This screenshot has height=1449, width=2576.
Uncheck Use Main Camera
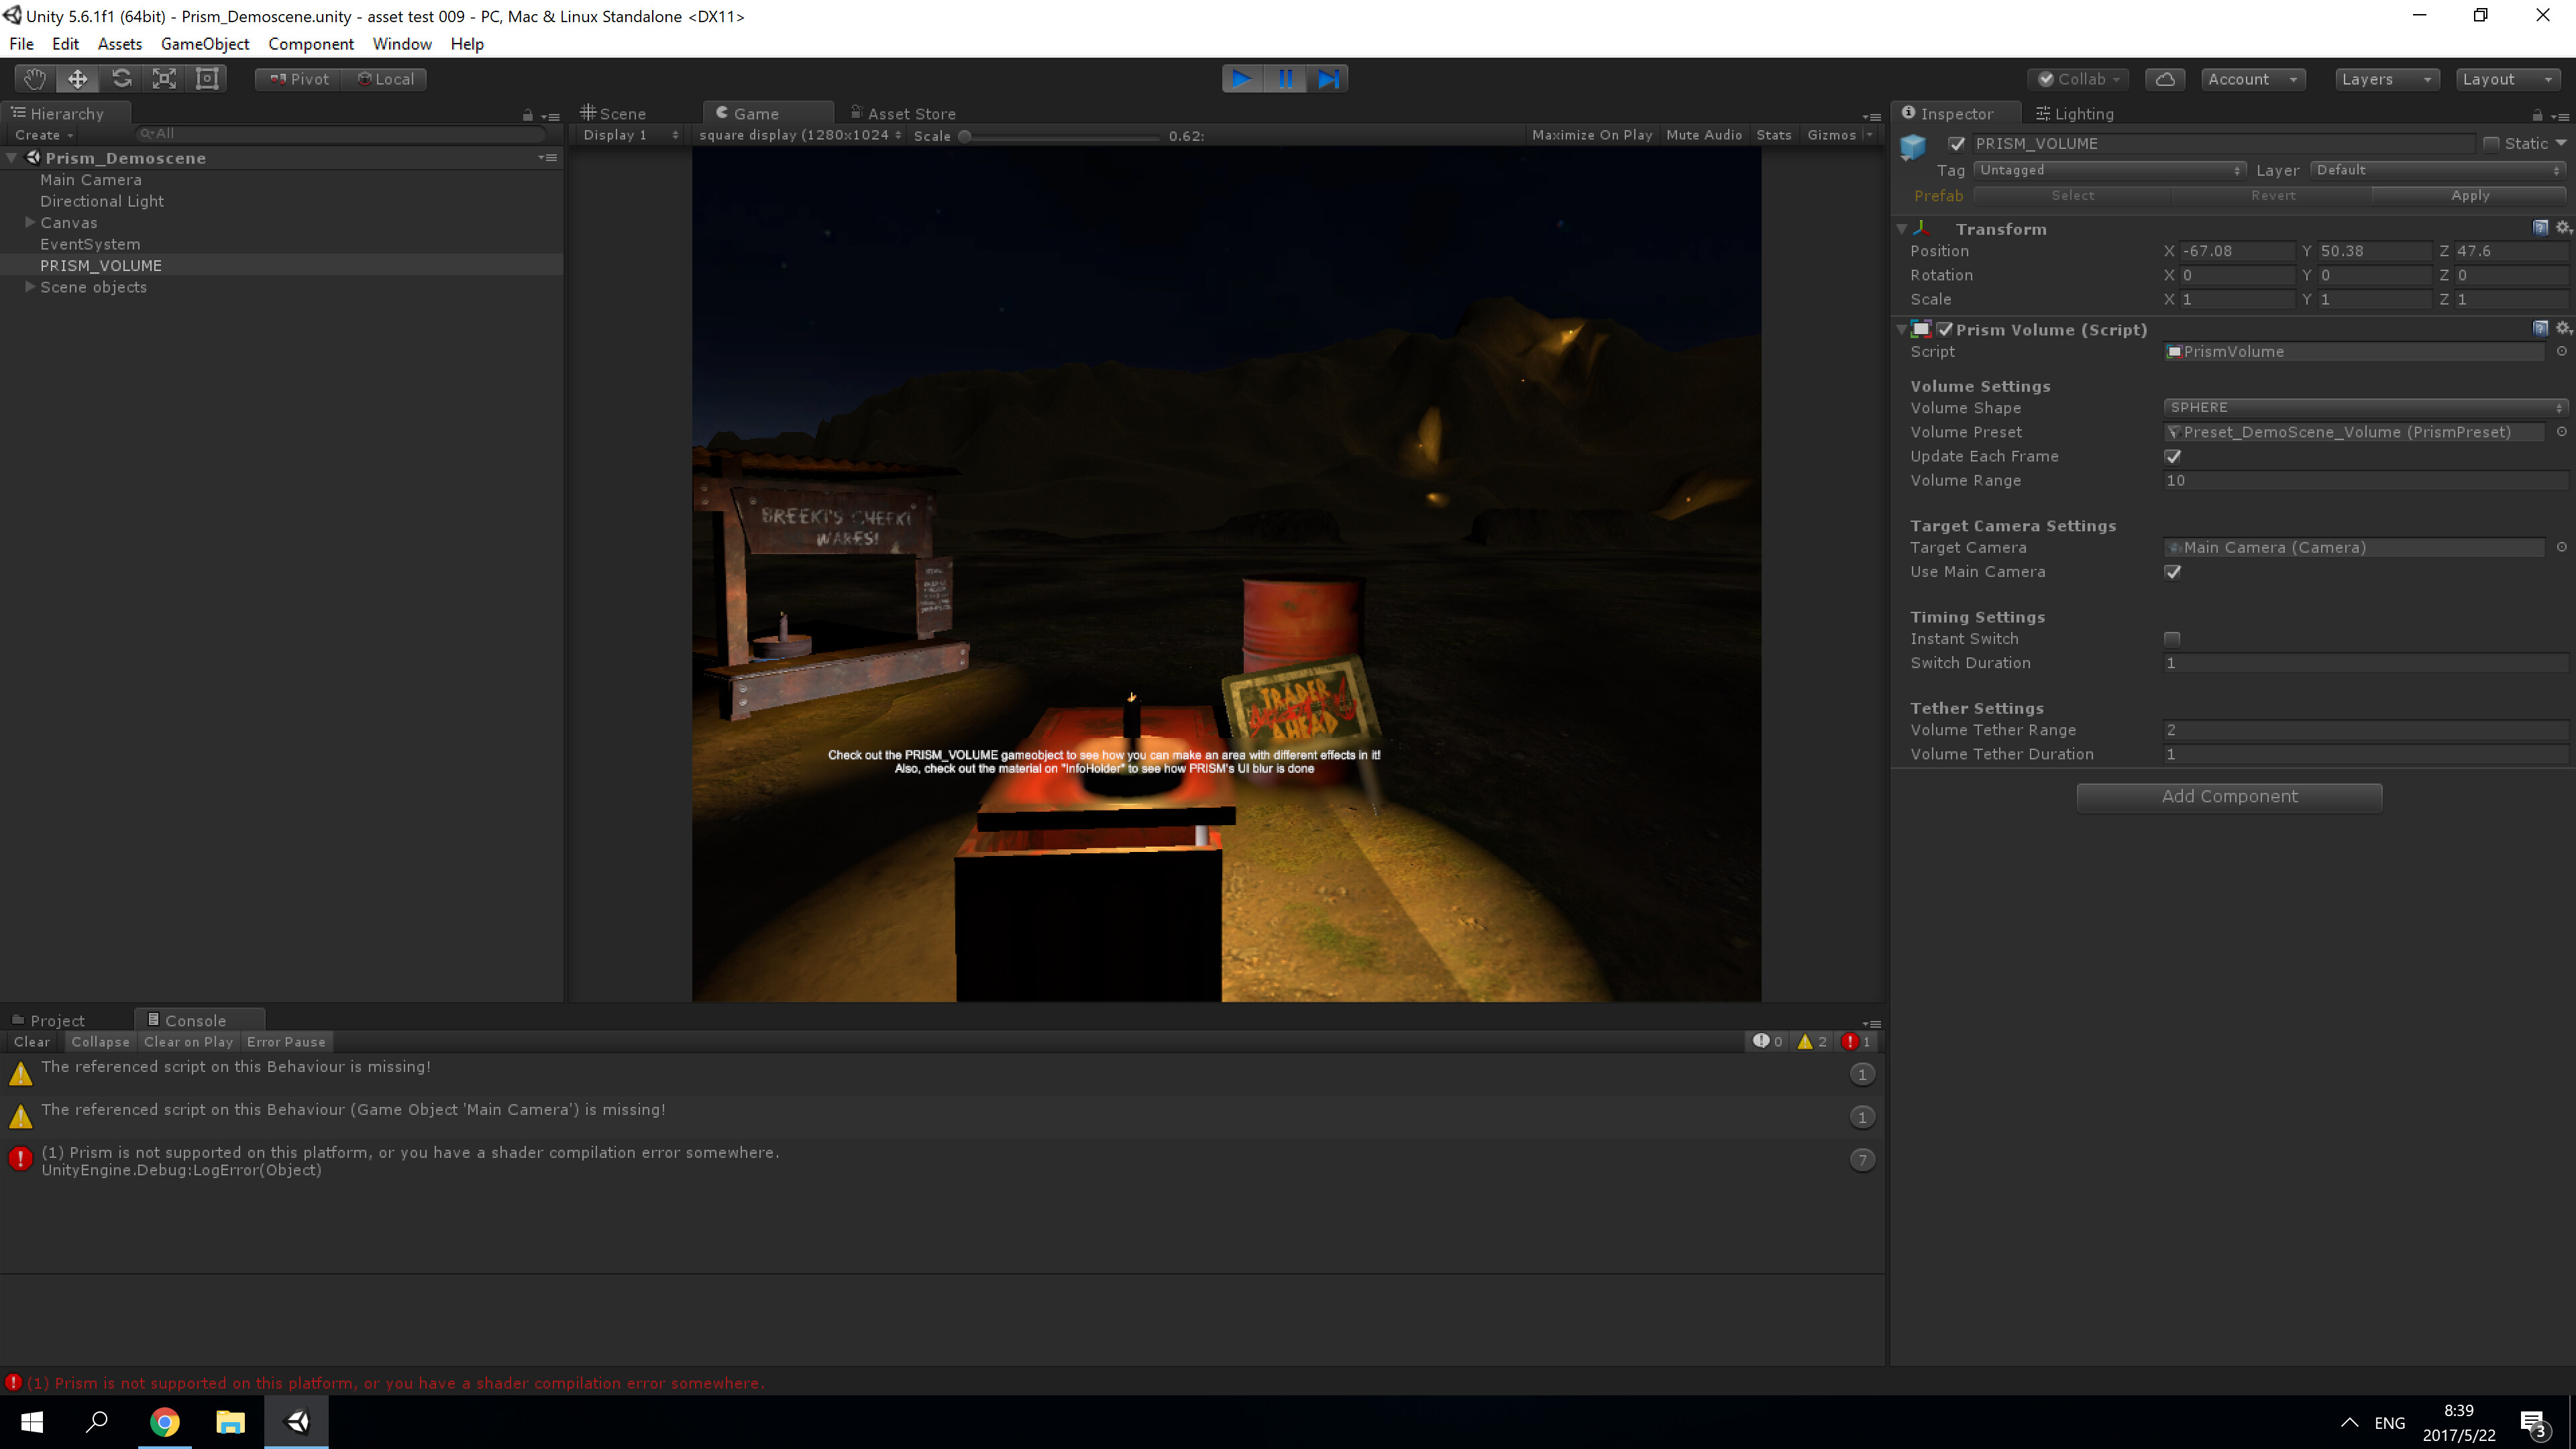2172,571
